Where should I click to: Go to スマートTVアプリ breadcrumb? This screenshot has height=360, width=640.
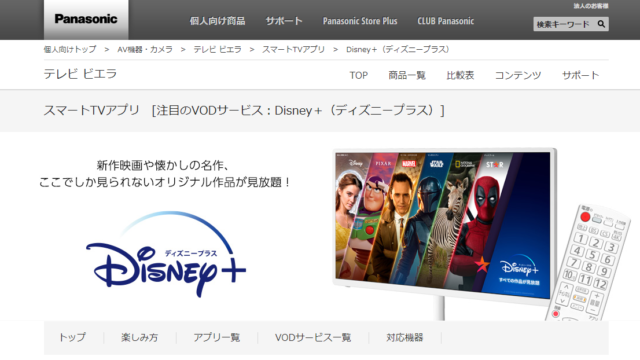point(293,49)
